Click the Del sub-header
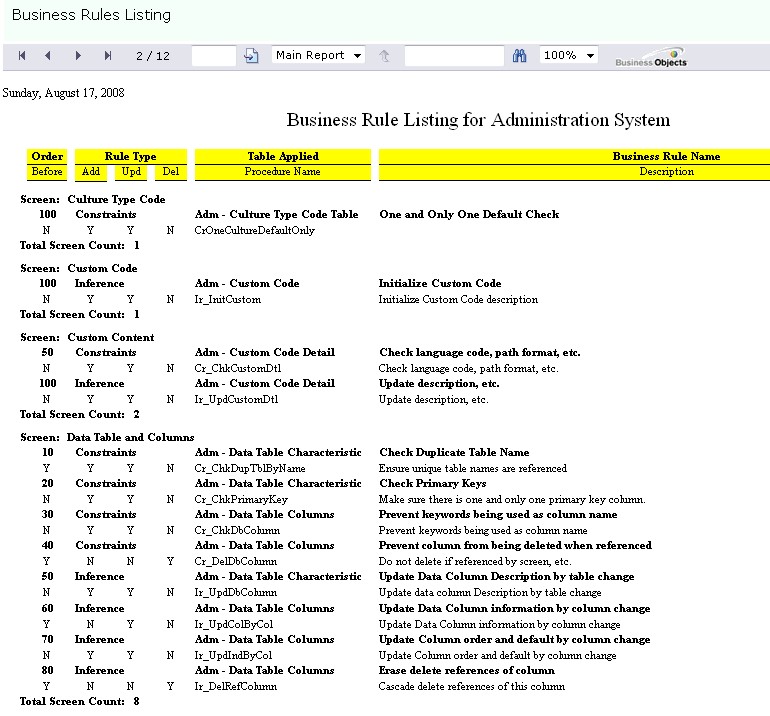The height and width of the screenshot is (716, 770). [x=171, y=172]
